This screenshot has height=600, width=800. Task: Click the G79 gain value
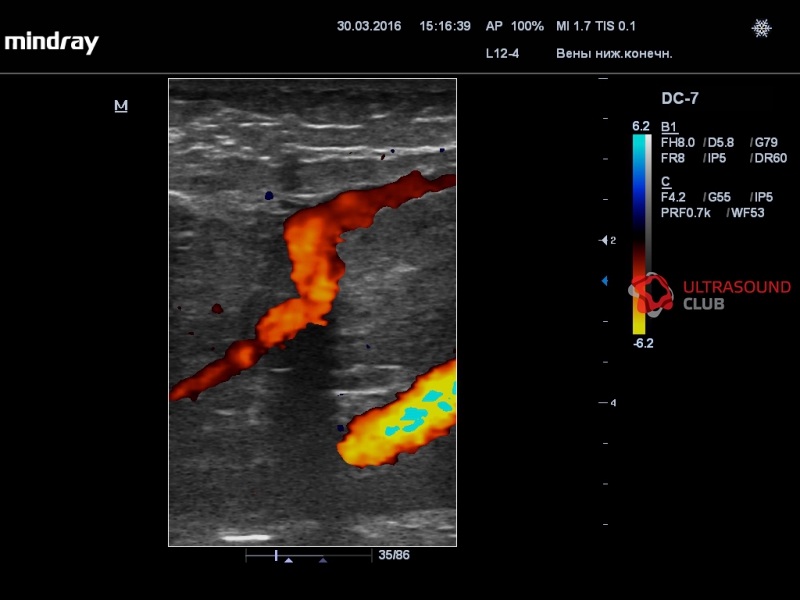766,143
